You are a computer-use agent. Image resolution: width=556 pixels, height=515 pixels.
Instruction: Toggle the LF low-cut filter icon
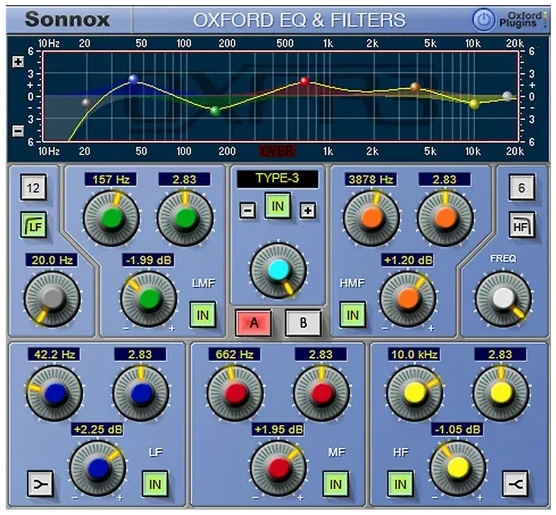click(34, 225)
